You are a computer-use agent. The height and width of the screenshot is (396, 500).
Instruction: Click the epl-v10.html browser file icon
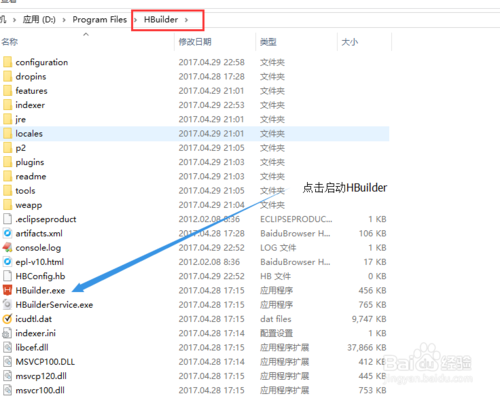click(x=7, y=262)
